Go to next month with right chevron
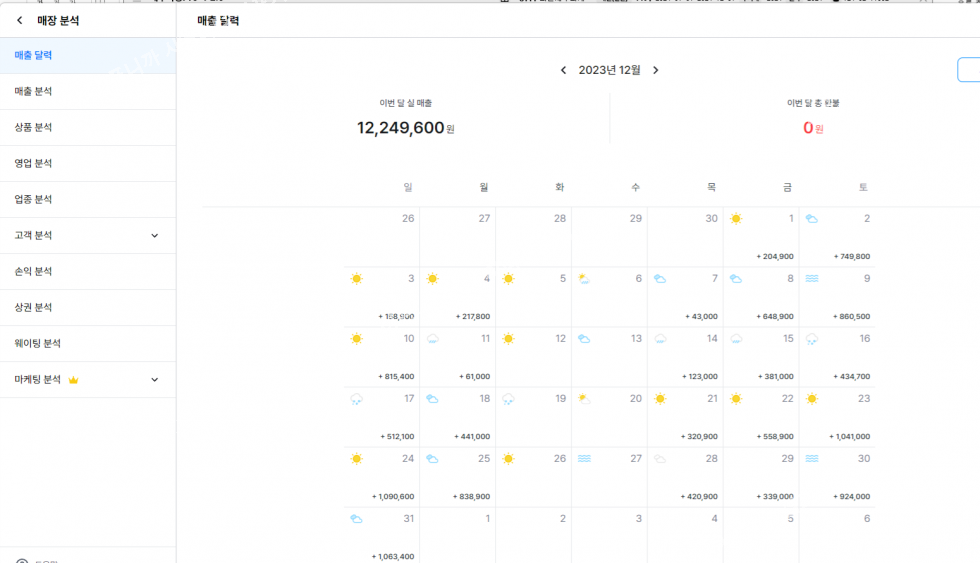980x563 pixels. click(656, 70)
